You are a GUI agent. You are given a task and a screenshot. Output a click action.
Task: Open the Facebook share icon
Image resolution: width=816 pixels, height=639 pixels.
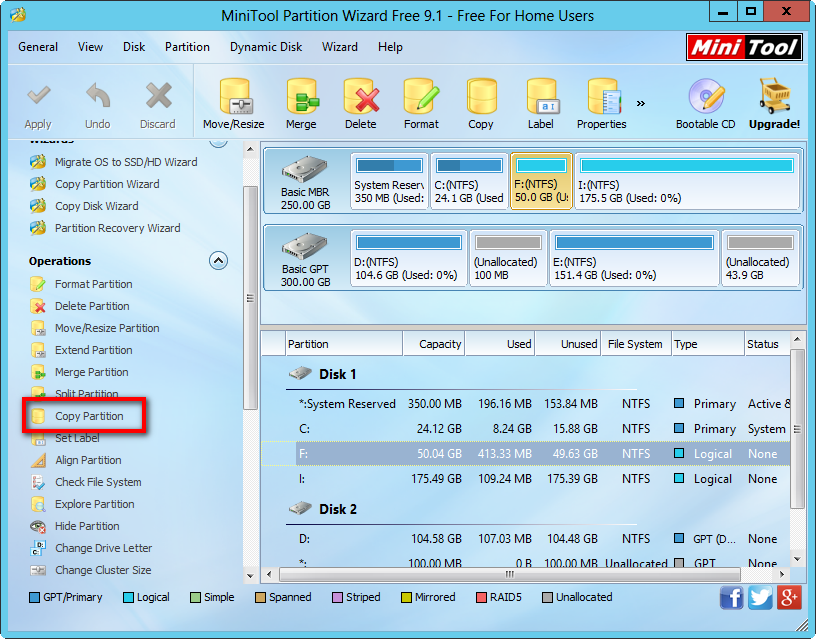pos(731,597)
